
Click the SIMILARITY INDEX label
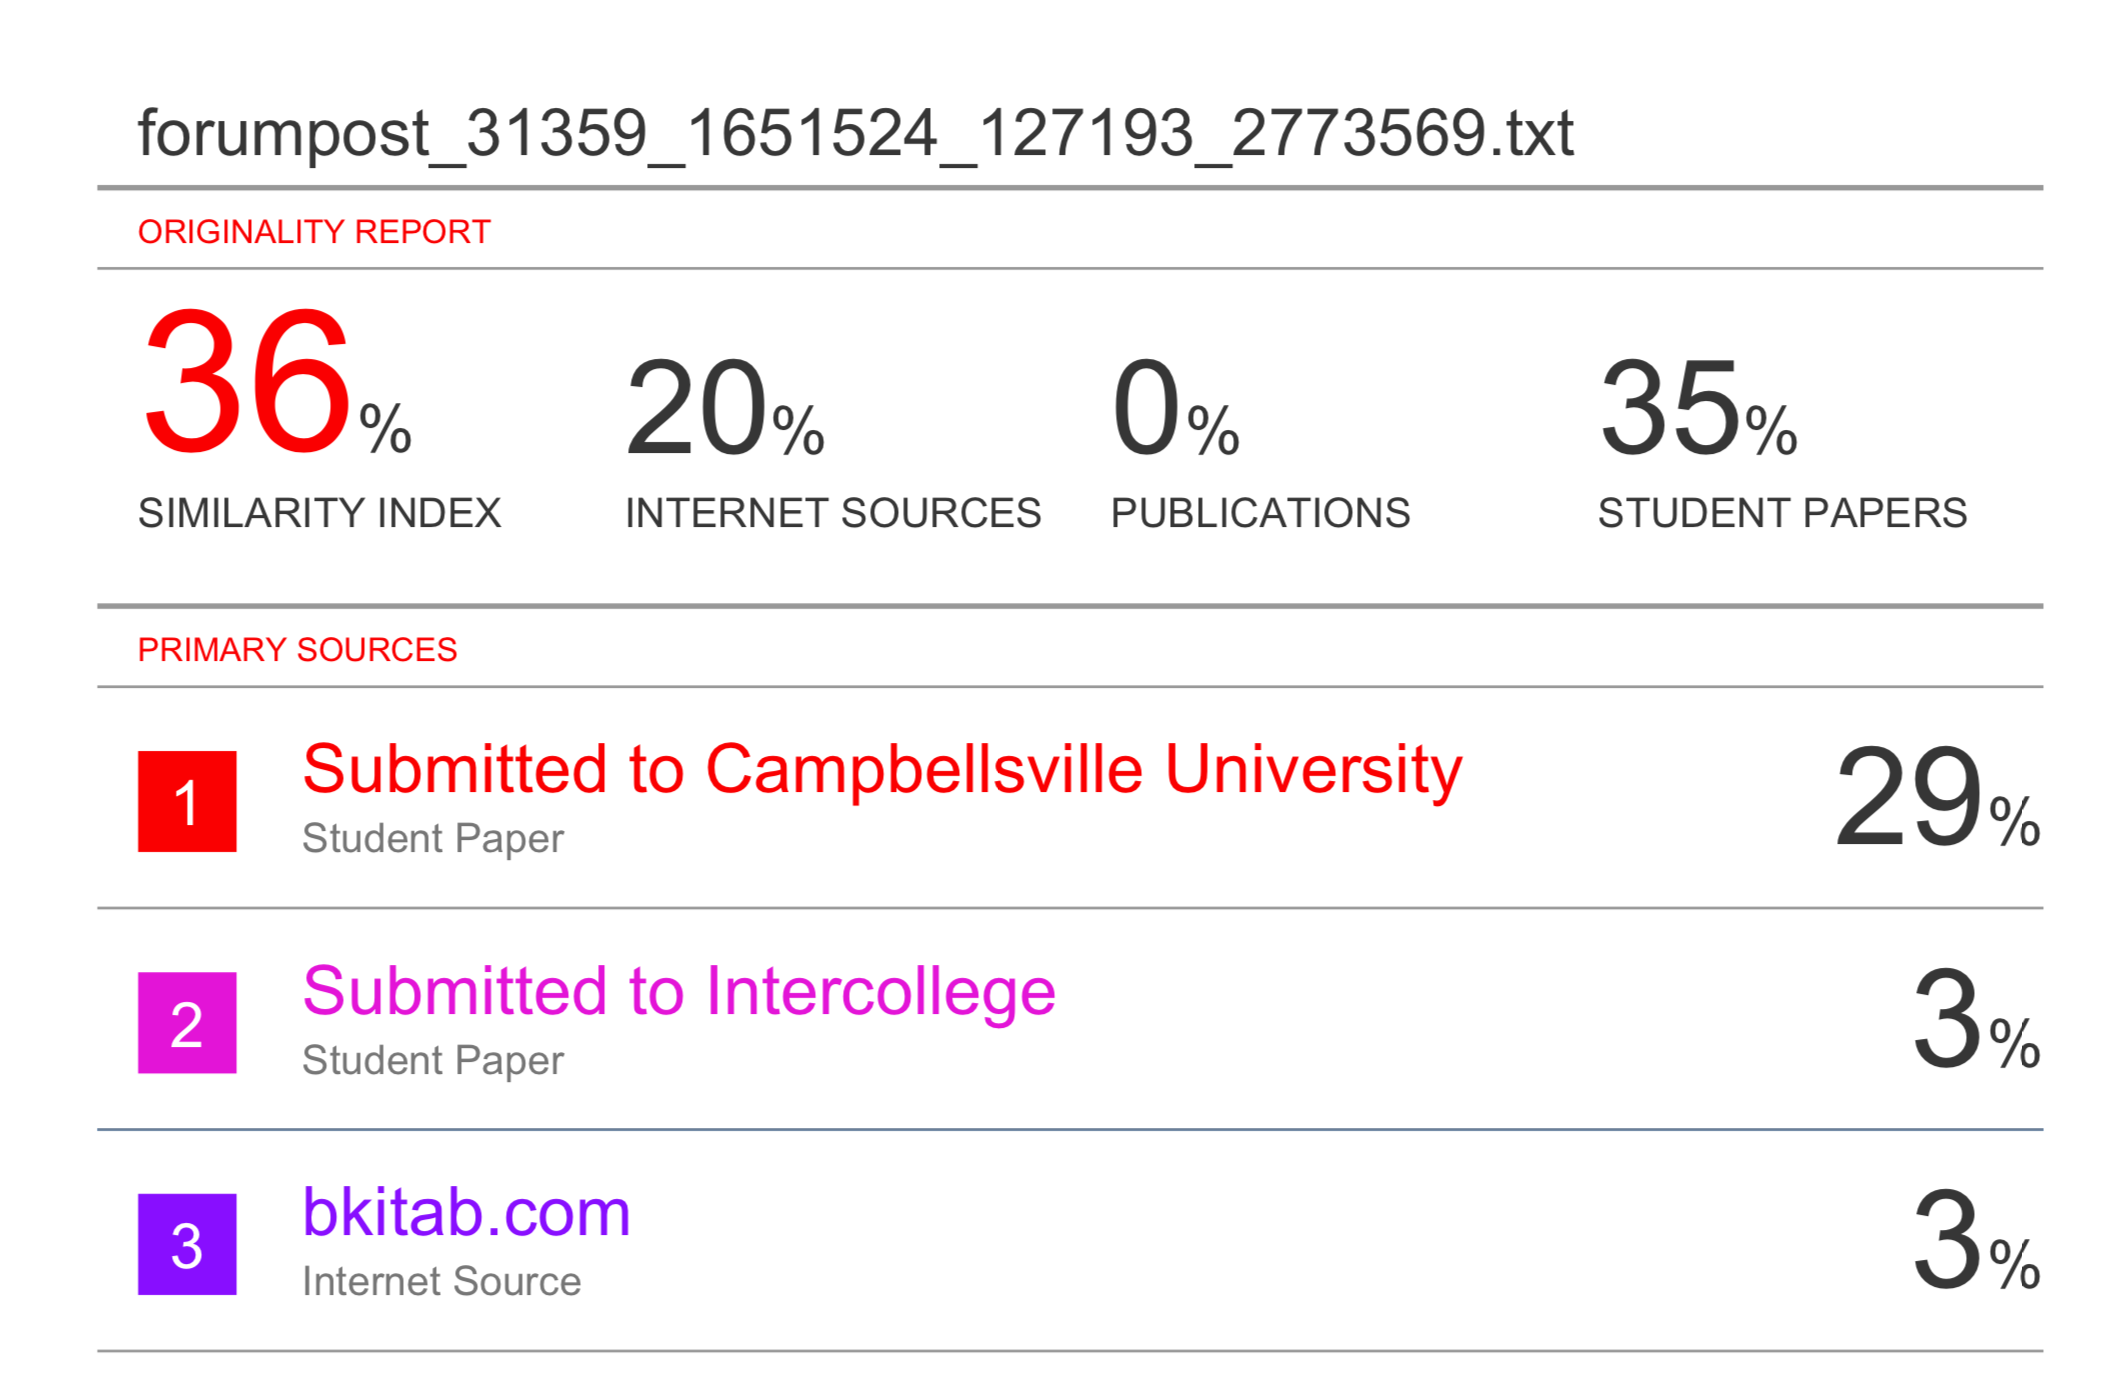coord(320,513)
